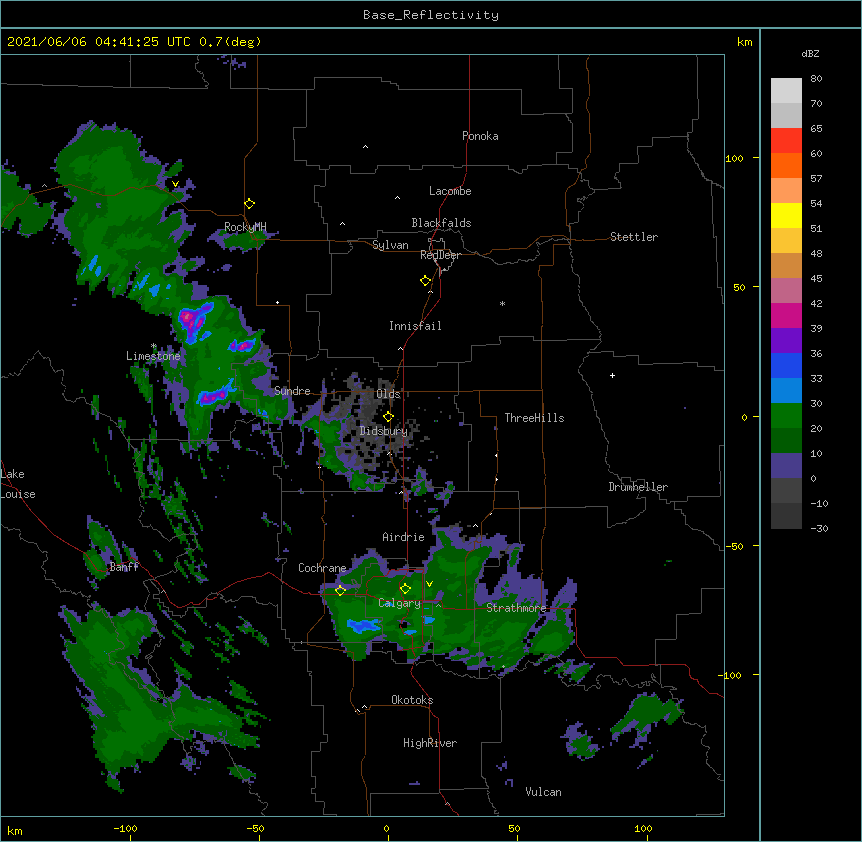862x842 pixels.
Task: Click the ThreeHills label
Action: (534, 418)
